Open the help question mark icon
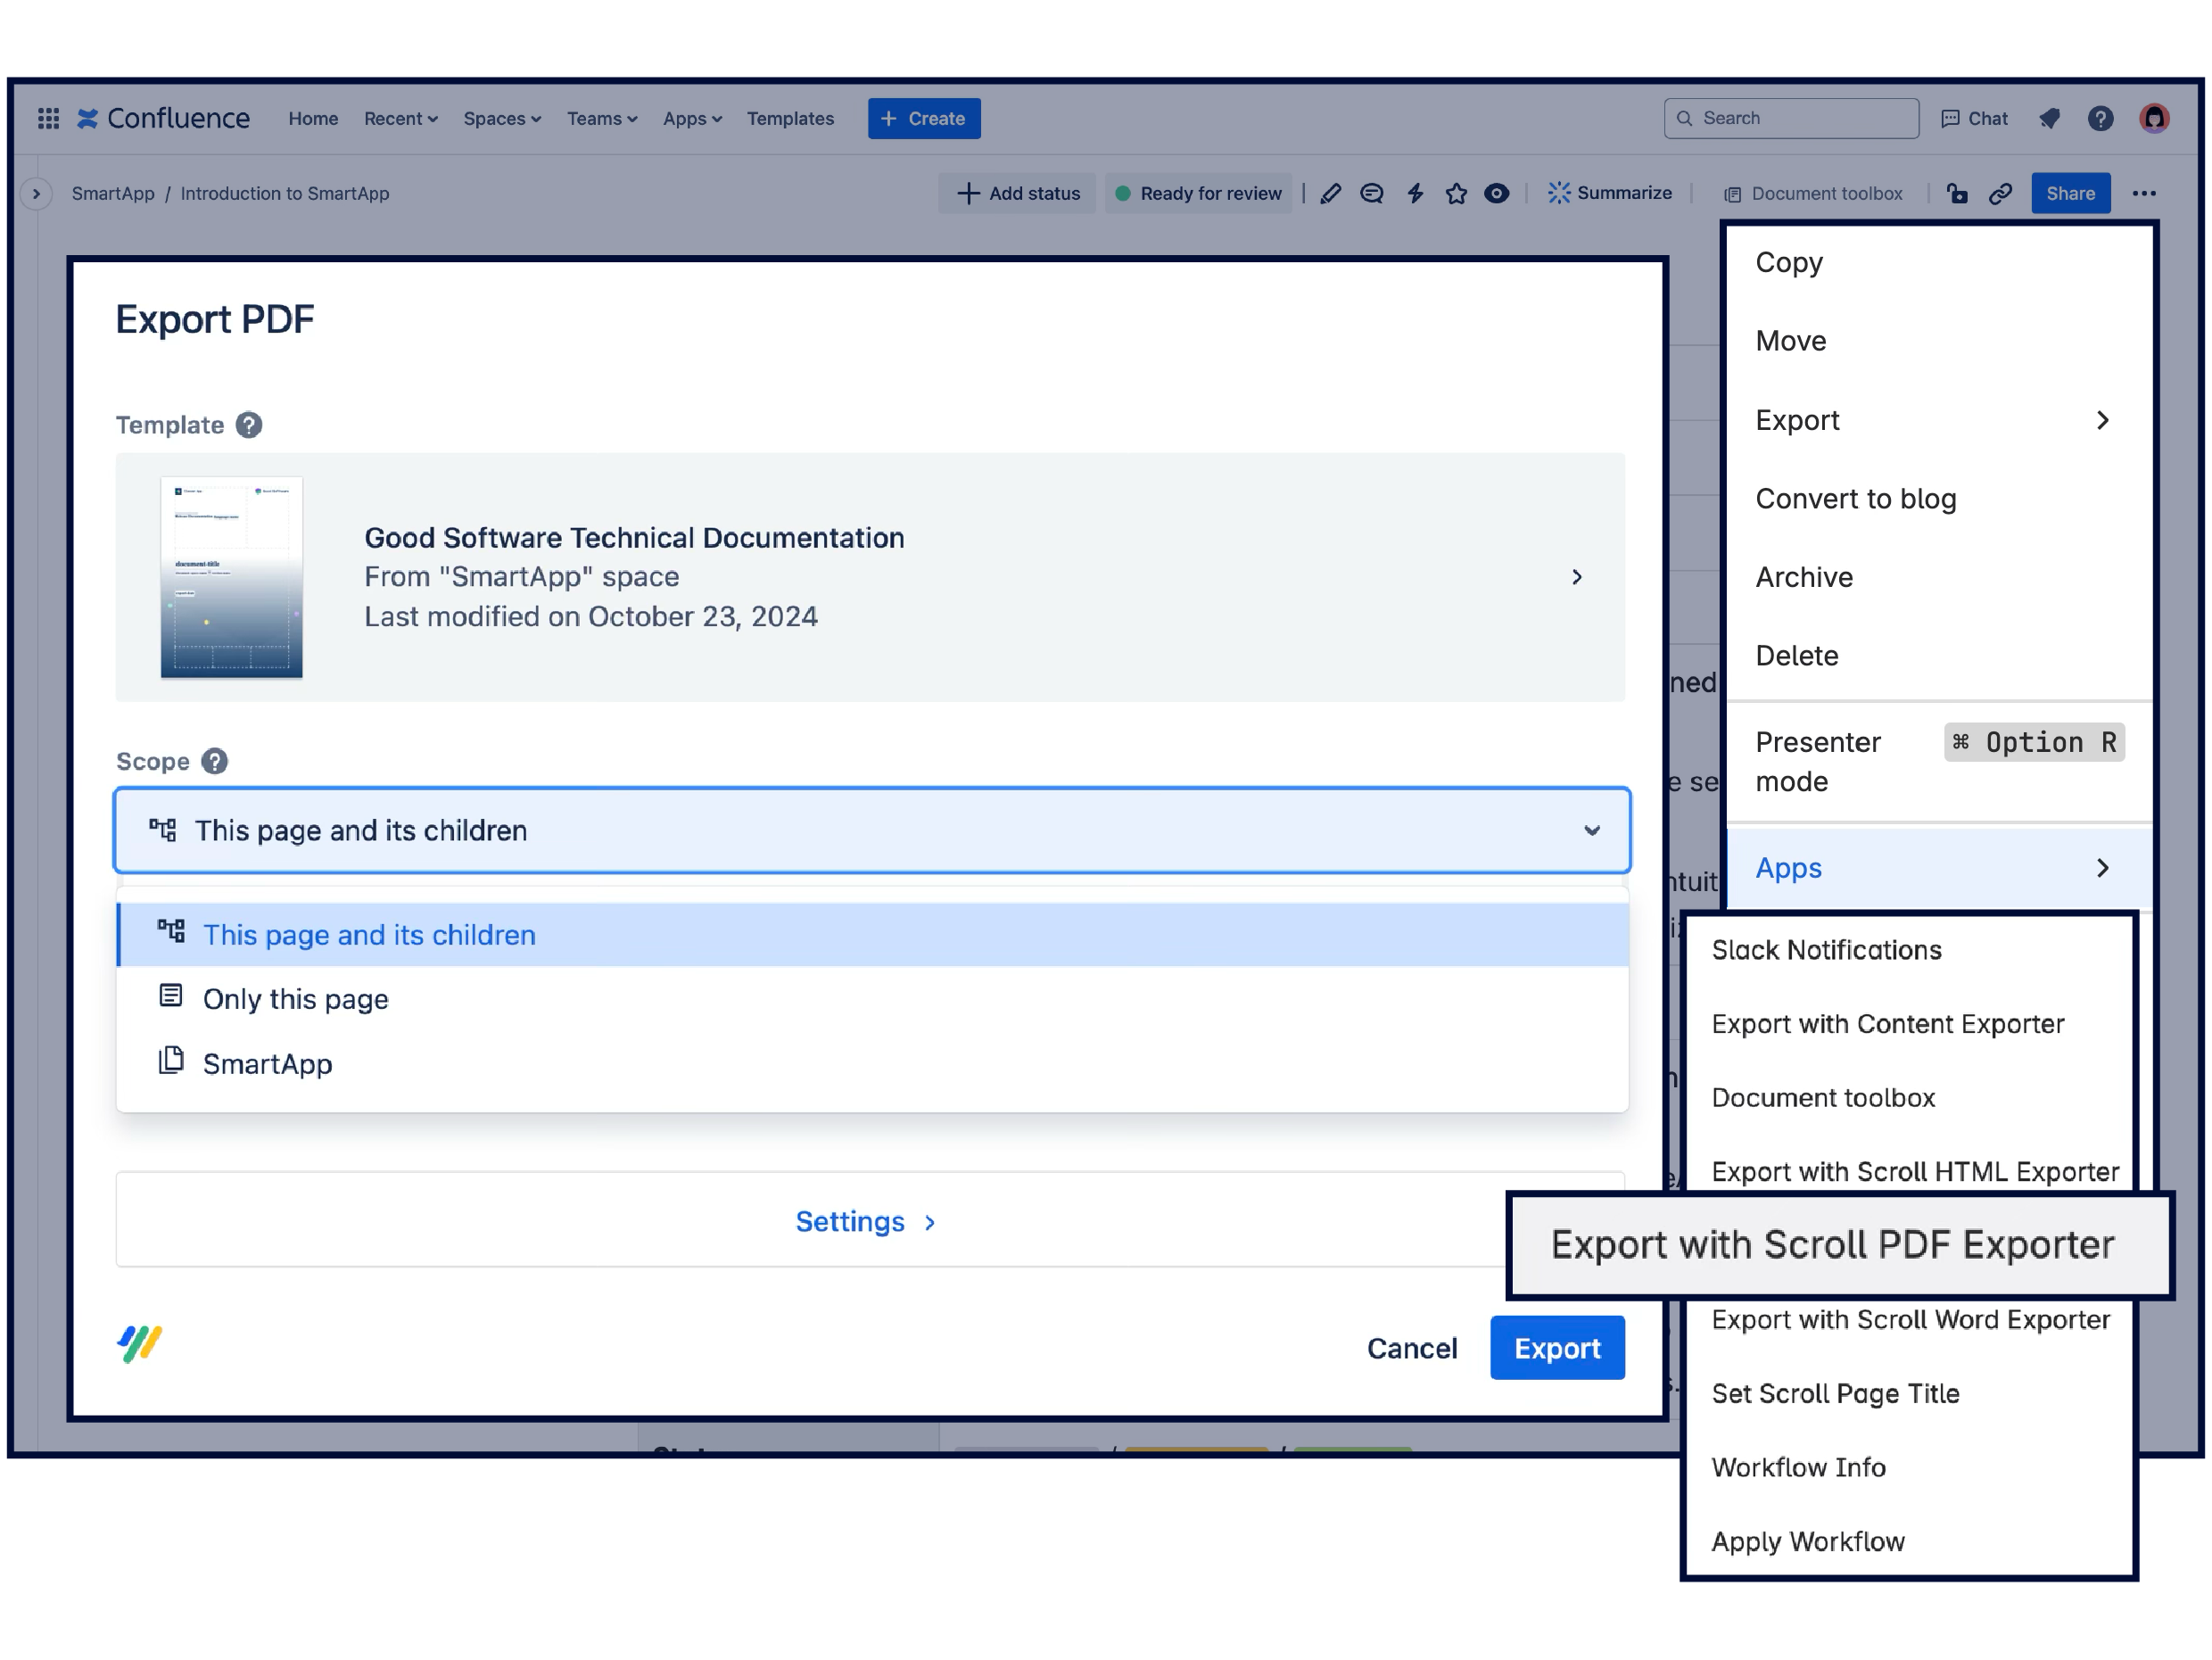Screen dimensions: 2212x1660 [2100, 118]
